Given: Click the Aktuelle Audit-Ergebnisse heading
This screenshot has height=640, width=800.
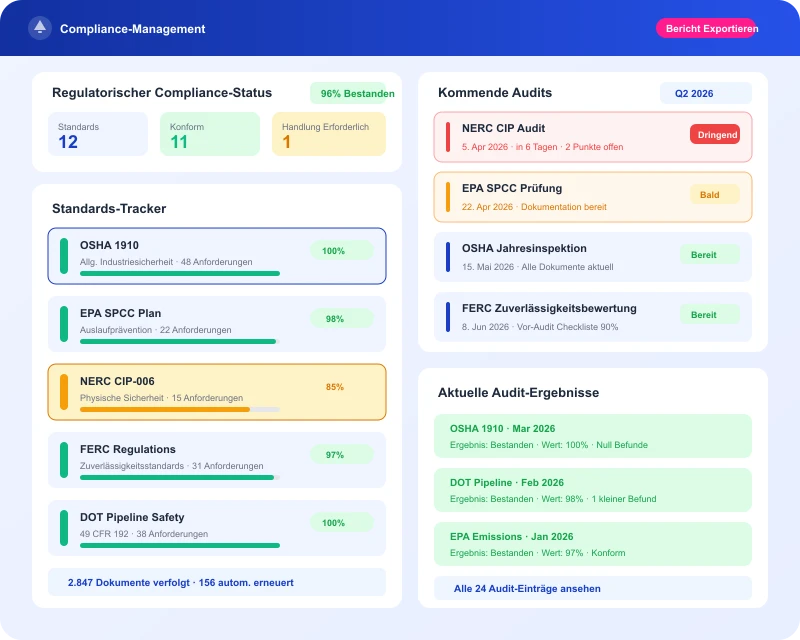Looking at the screenshot, I should (x=518, y=392).
